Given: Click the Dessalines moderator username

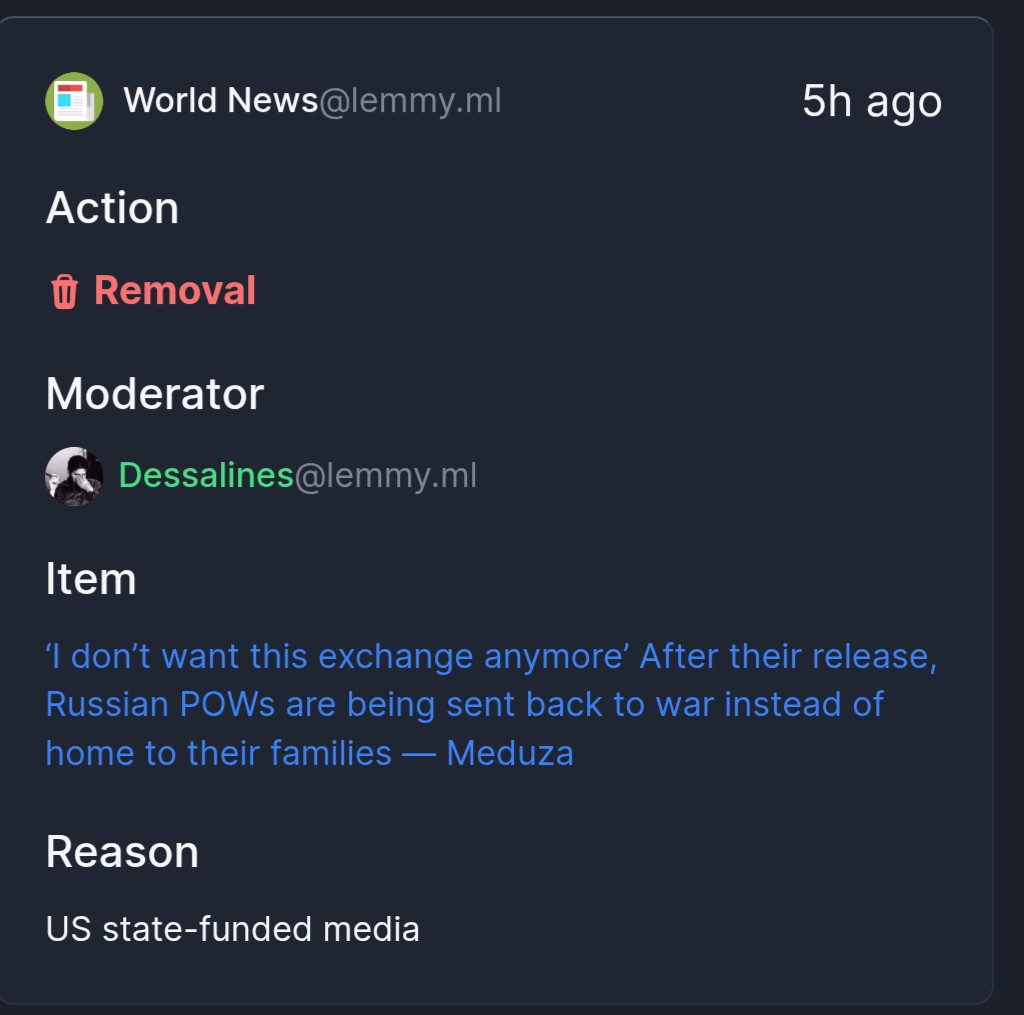Looking at the screenshot, I should pyautogui.click(x=206, y=475).
